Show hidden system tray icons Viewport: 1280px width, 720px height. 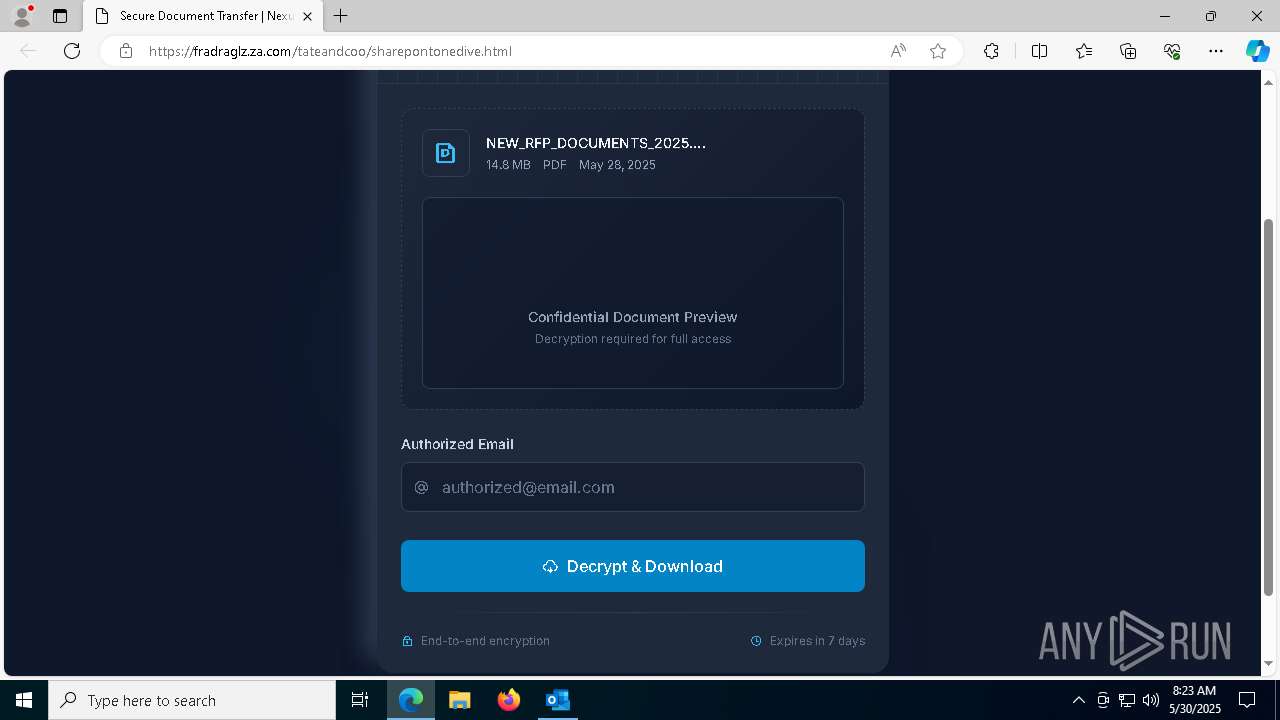(x=1078, y=700)
